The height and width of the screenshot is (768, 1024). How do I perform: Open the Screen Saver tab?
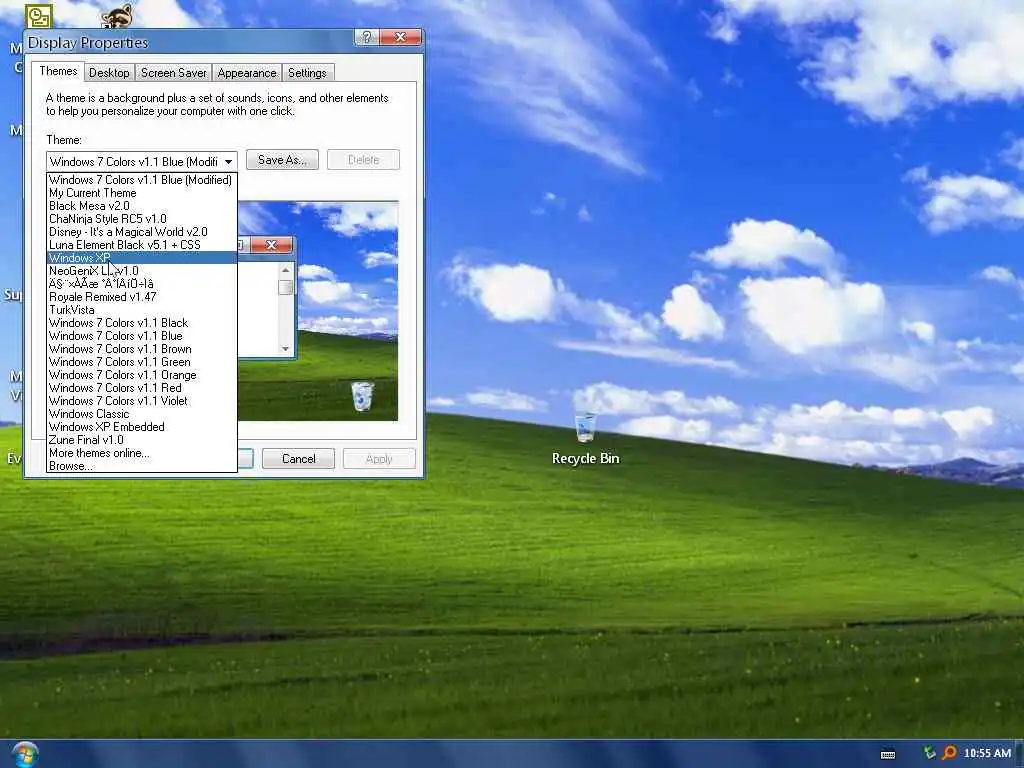point(174,72)
